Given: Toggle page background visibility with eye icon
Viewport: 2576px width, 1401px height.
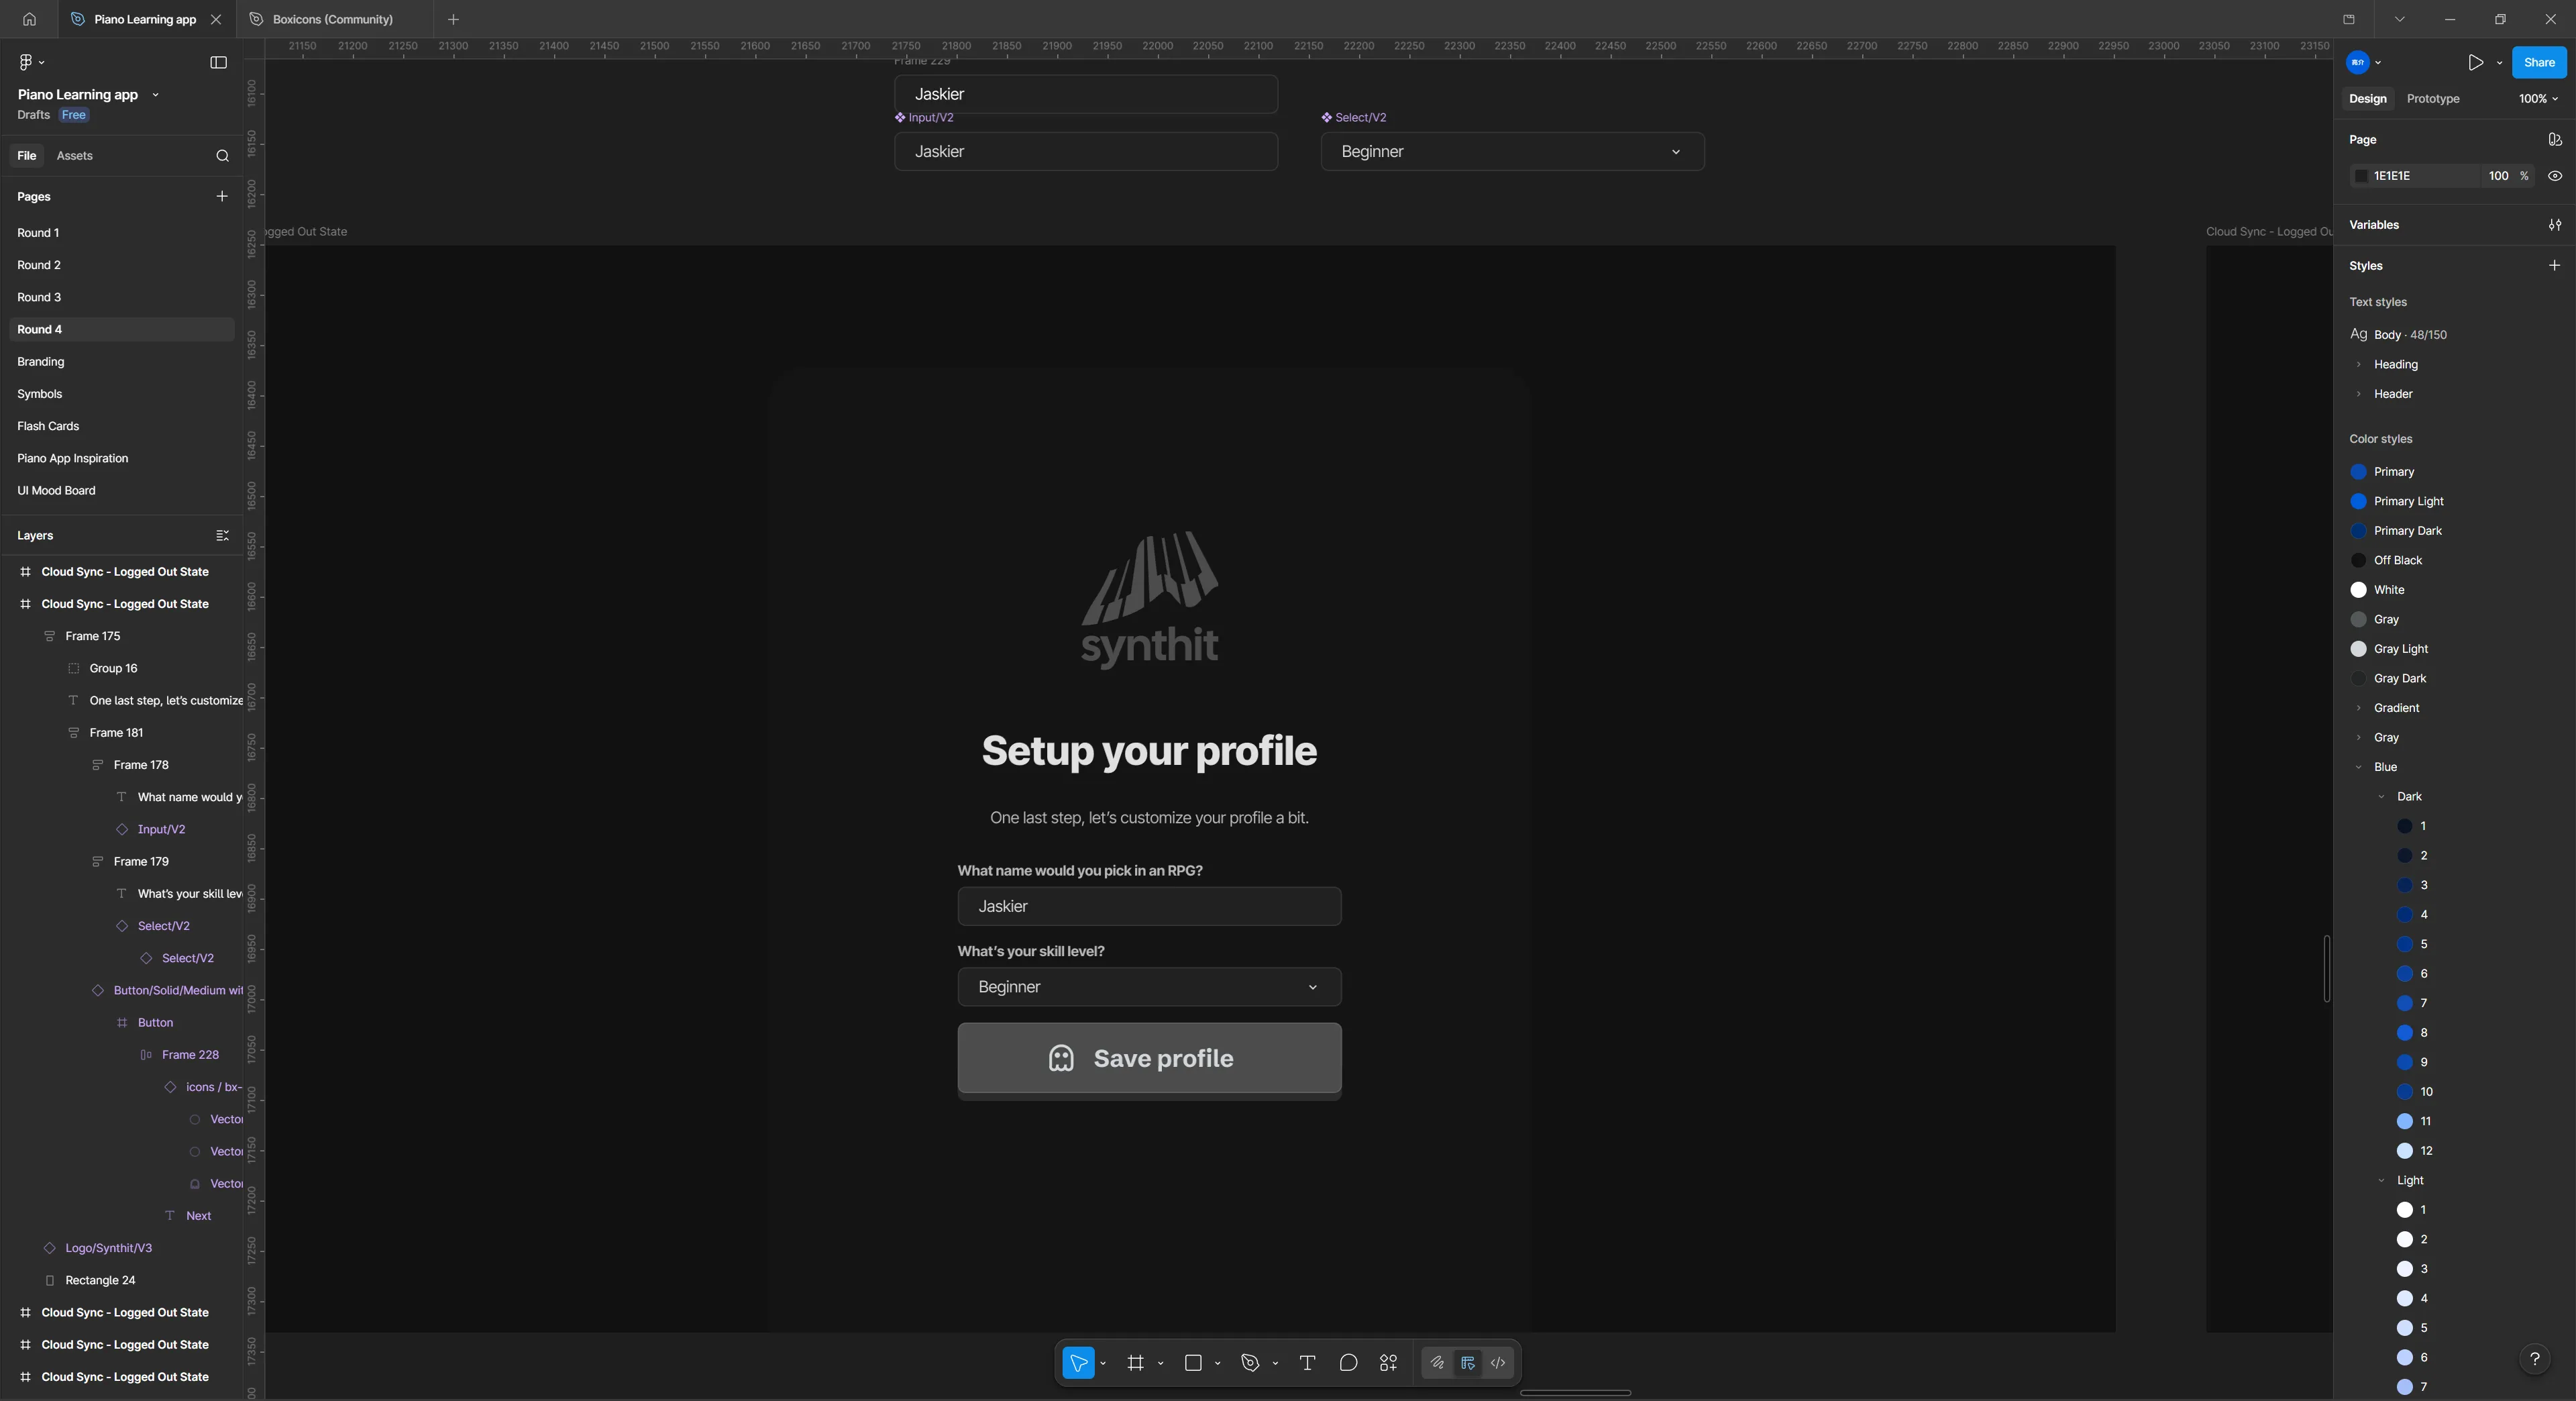Looking at the screenshot, I should tap(2555, 176).
